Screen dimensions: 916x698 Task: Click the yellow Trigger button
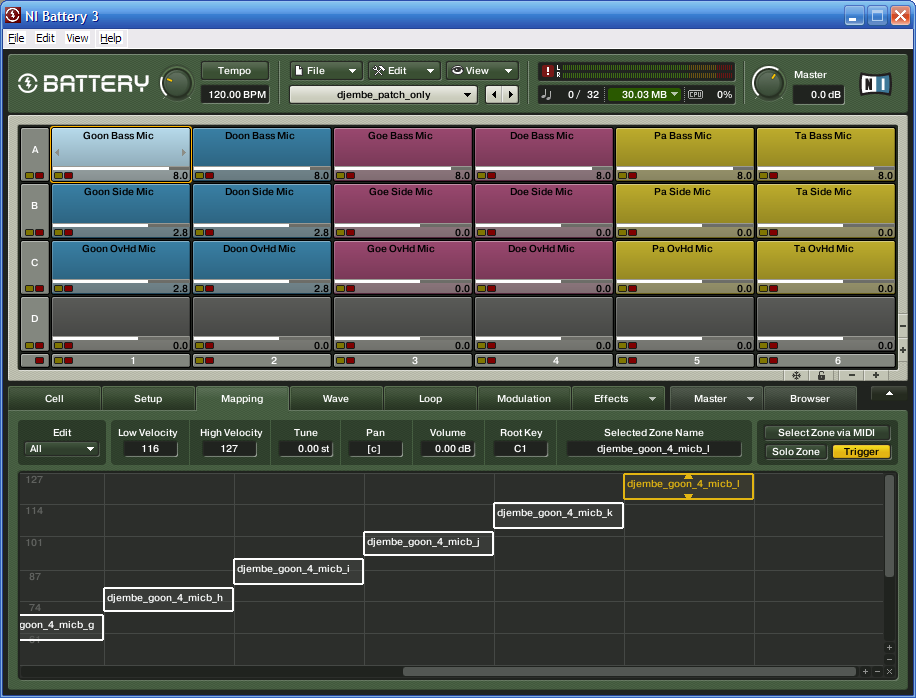(861, 452)
